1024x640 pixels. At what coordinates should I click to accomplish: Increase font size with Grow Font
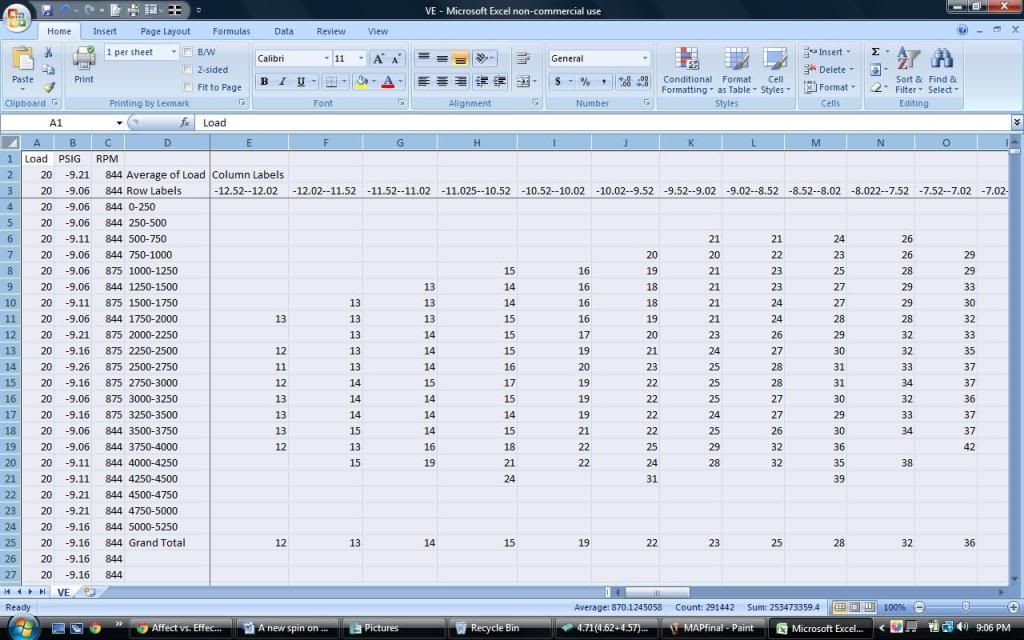(378, 59)
